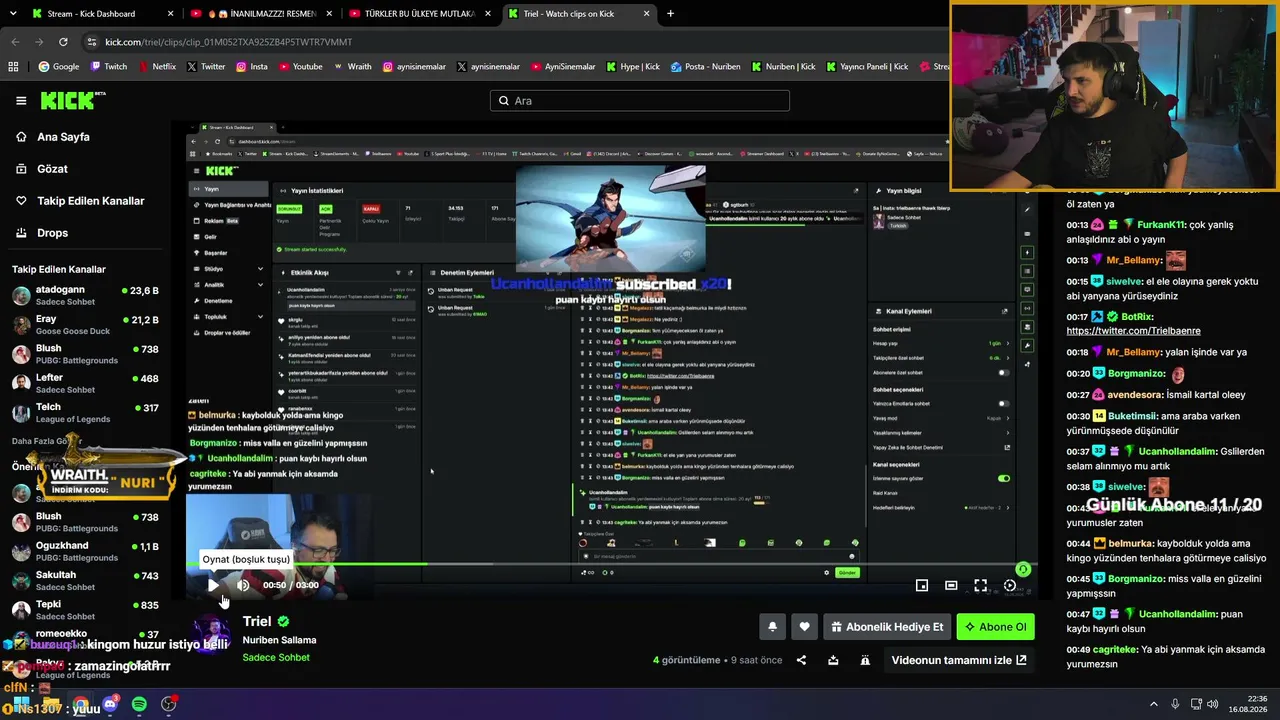1280x720 pixels.
Task: Share the clip via share icon
Action: 801,660
